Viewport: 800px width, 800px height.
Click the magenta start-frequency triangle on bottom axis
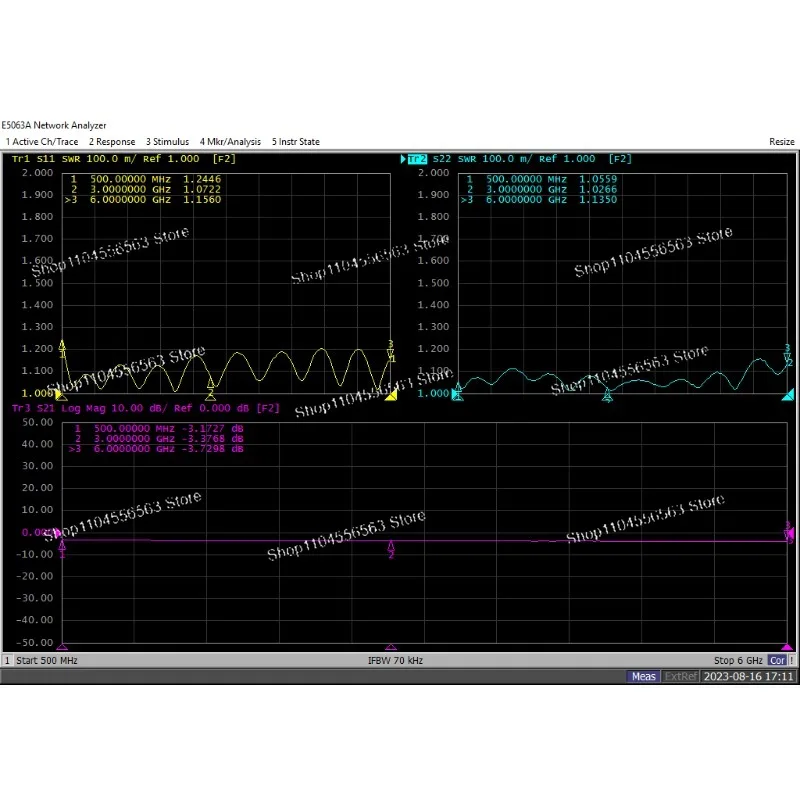(x=62, y=647)
